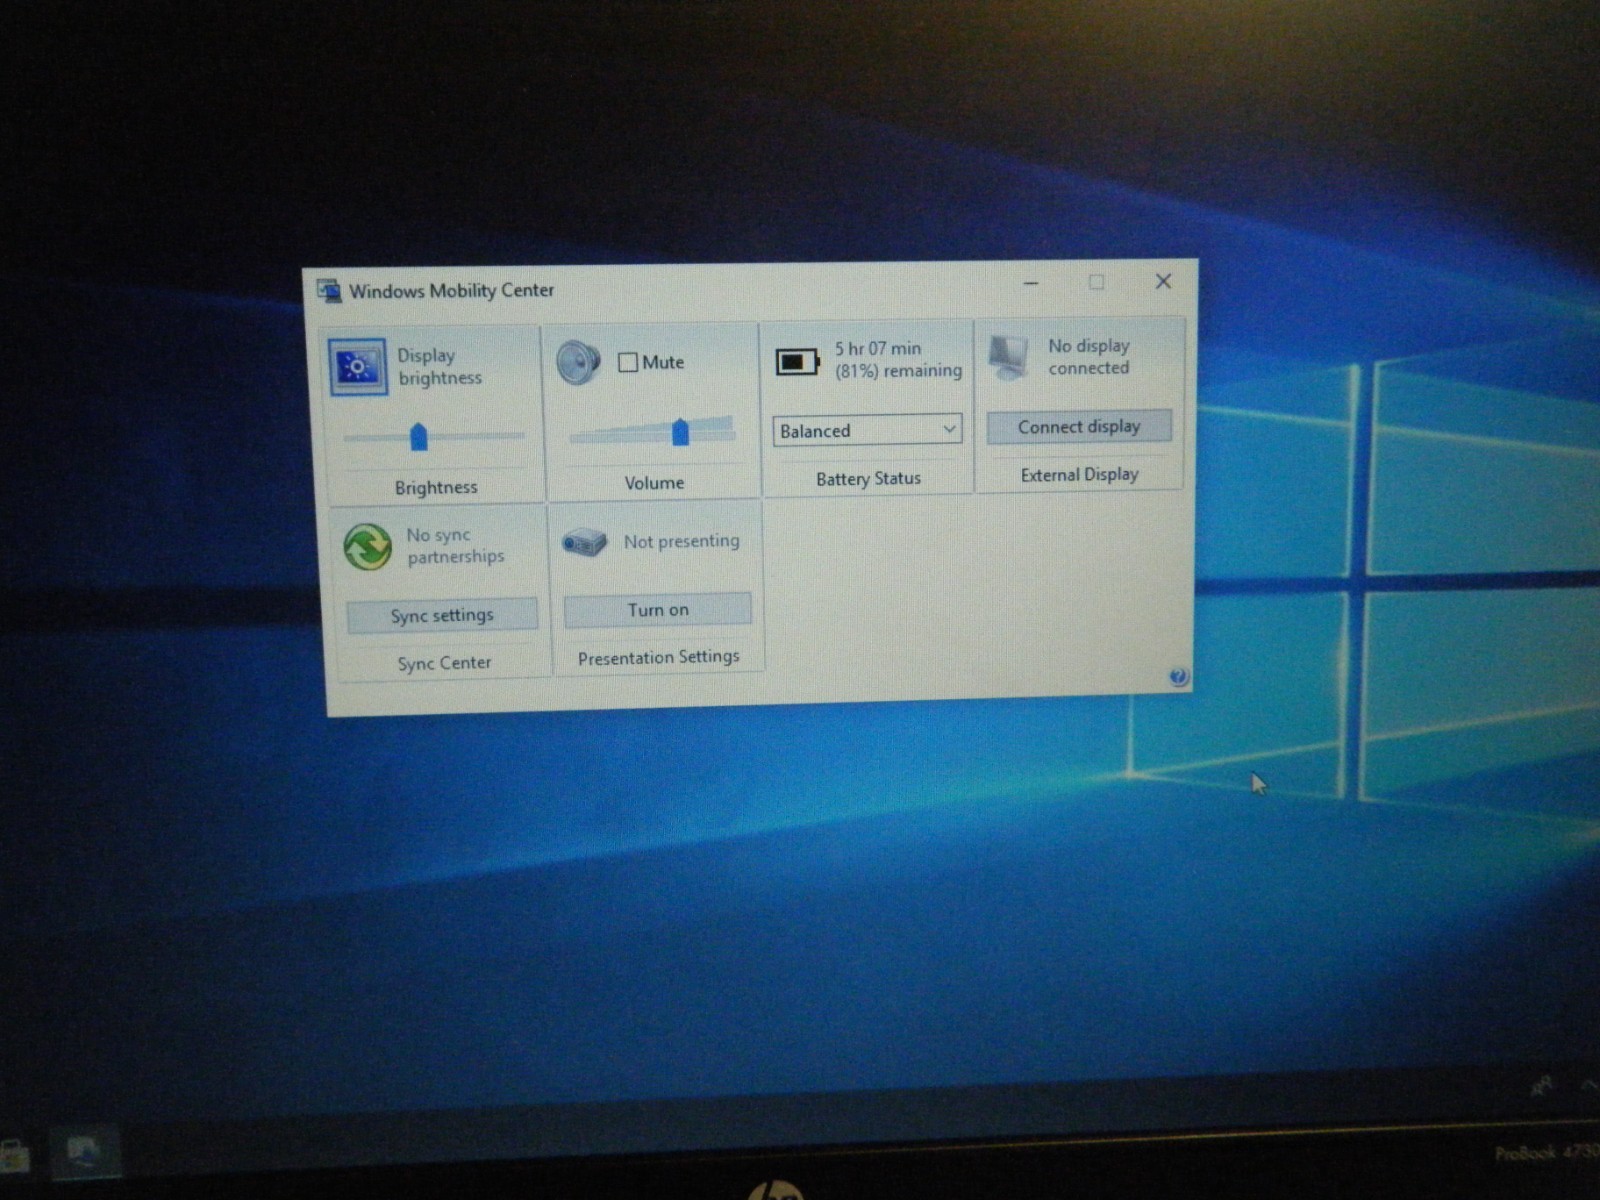Click the Display brightness icon

357,367
